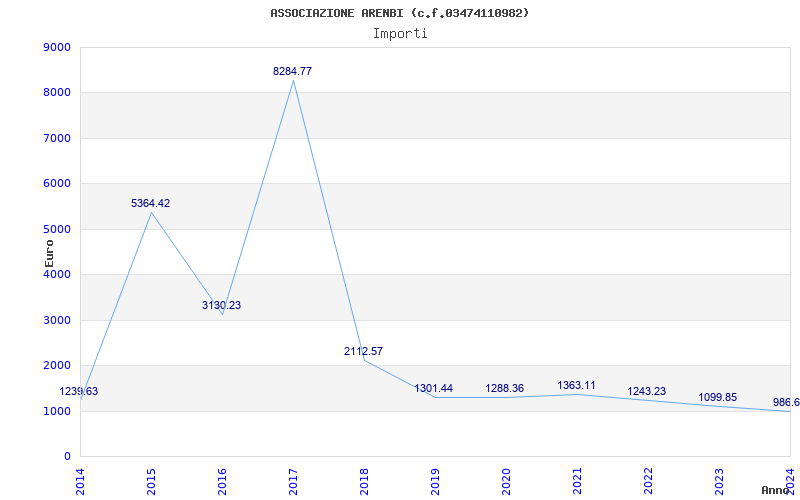The height and width of the screenshot is (500, 800).
Task: Click data label 8284.77
Action: coord(292,71)
